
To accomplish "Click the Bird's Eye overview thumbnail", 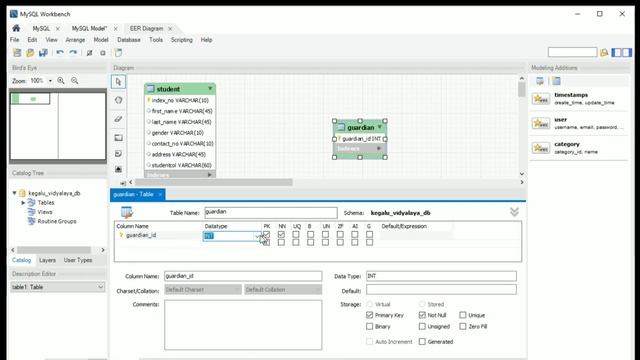I will coord(58,126).
